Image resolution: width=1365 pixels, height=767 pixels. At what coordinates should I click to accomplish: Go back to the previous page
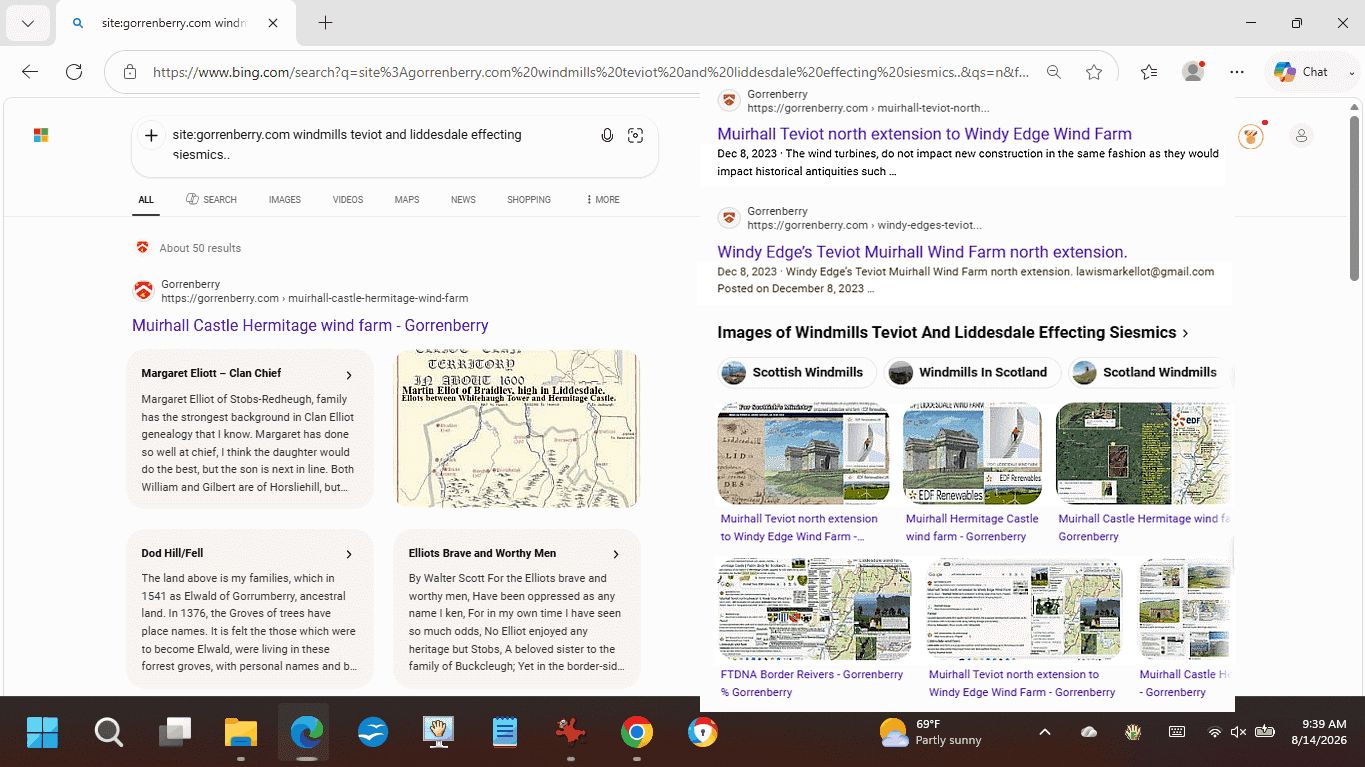[x=30, y=72]
